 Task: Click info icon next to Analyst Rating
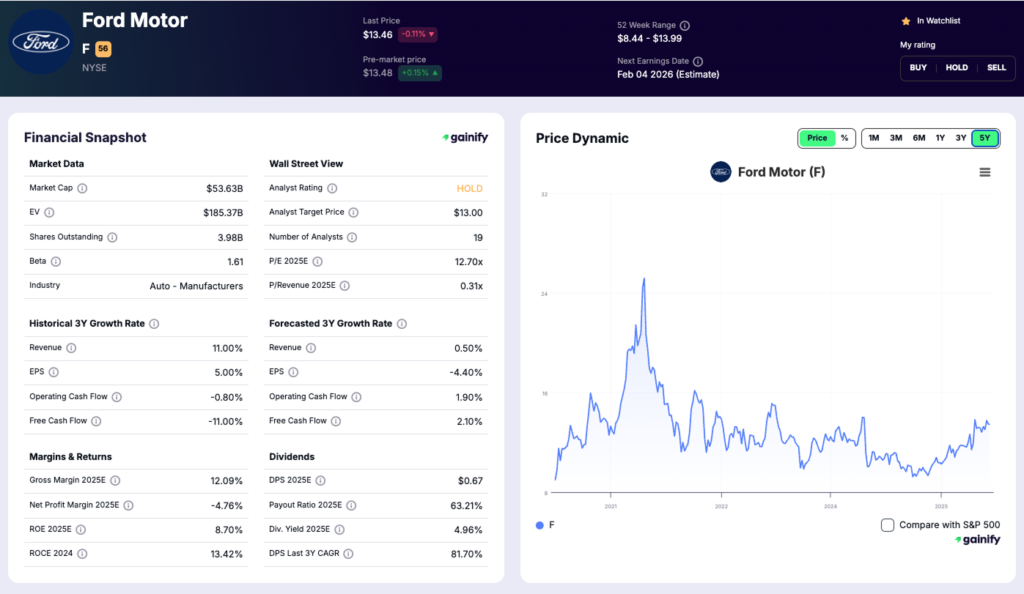point(332,188)
